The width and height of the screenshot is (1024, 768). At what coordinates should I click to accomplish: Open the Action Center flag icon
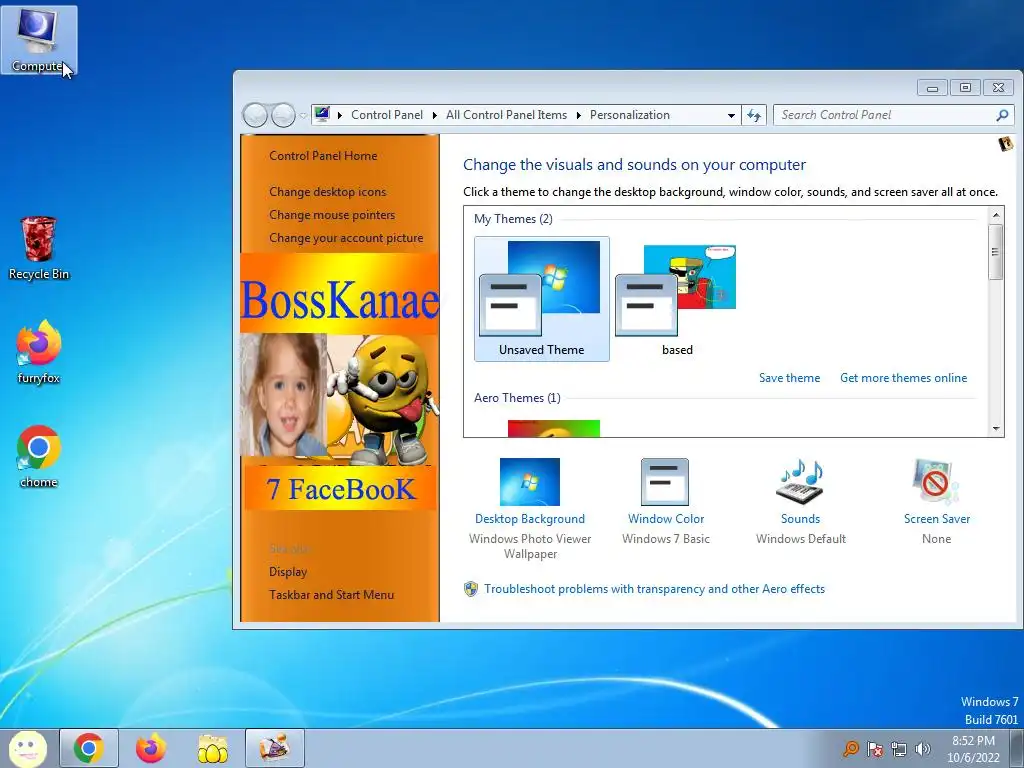[x=874, y=748]
